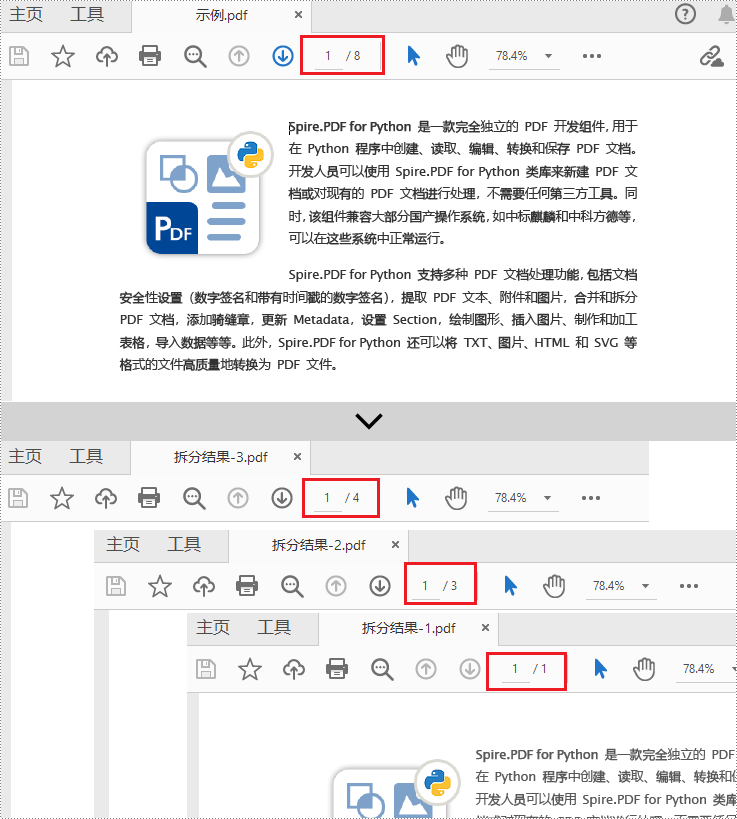737x819 pixels.
Task: Open 主页 tab in 拆分结果-3.pdf window
Action: click(x=25, y=457)
